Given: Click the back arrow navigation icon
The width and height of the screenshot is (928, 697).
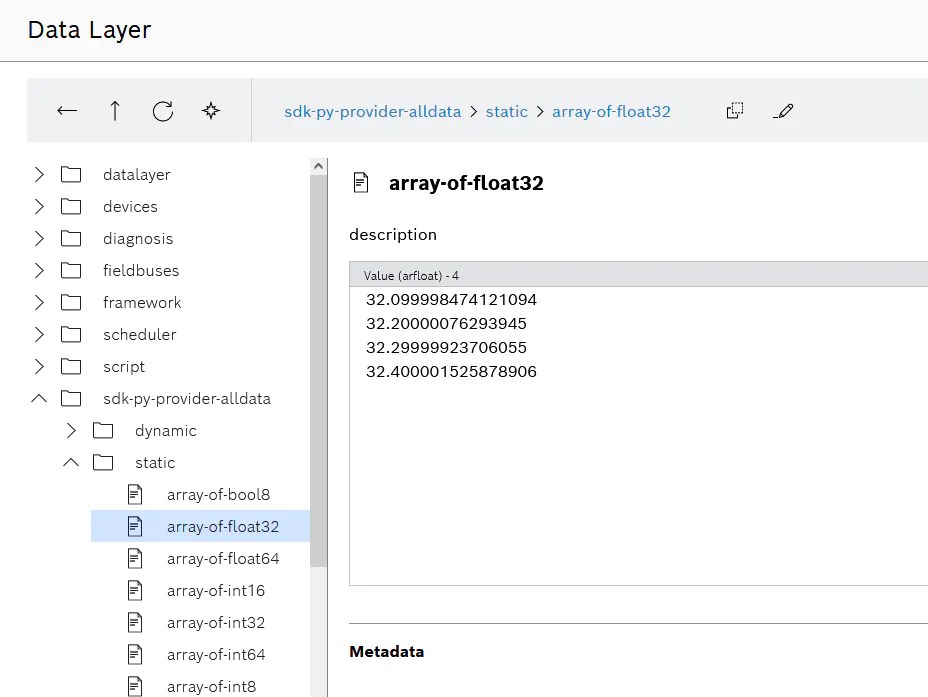Looking at the screenshot, I should click(67, 111).
